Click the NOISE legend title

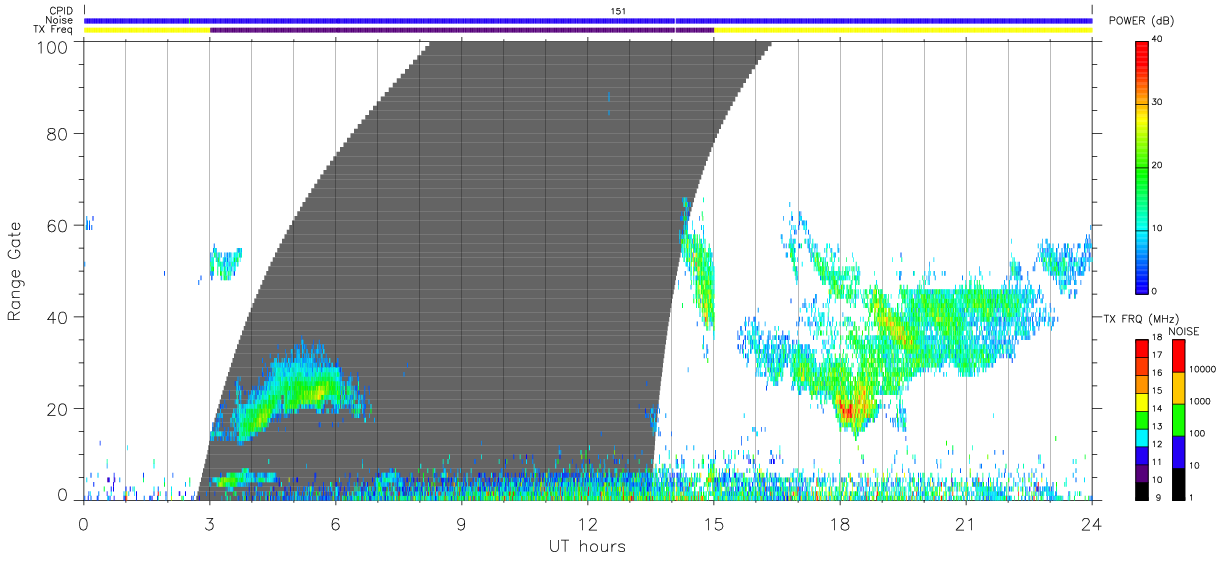[1183, 331]
